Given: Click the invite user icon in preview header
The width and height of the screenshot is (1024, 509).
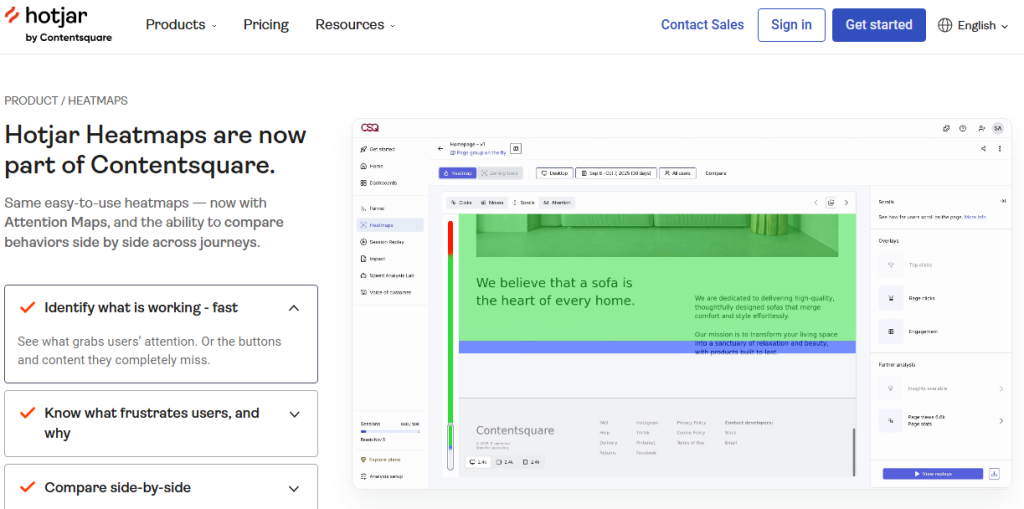Looking at the screenshot, I should click(x=980, y=128).
